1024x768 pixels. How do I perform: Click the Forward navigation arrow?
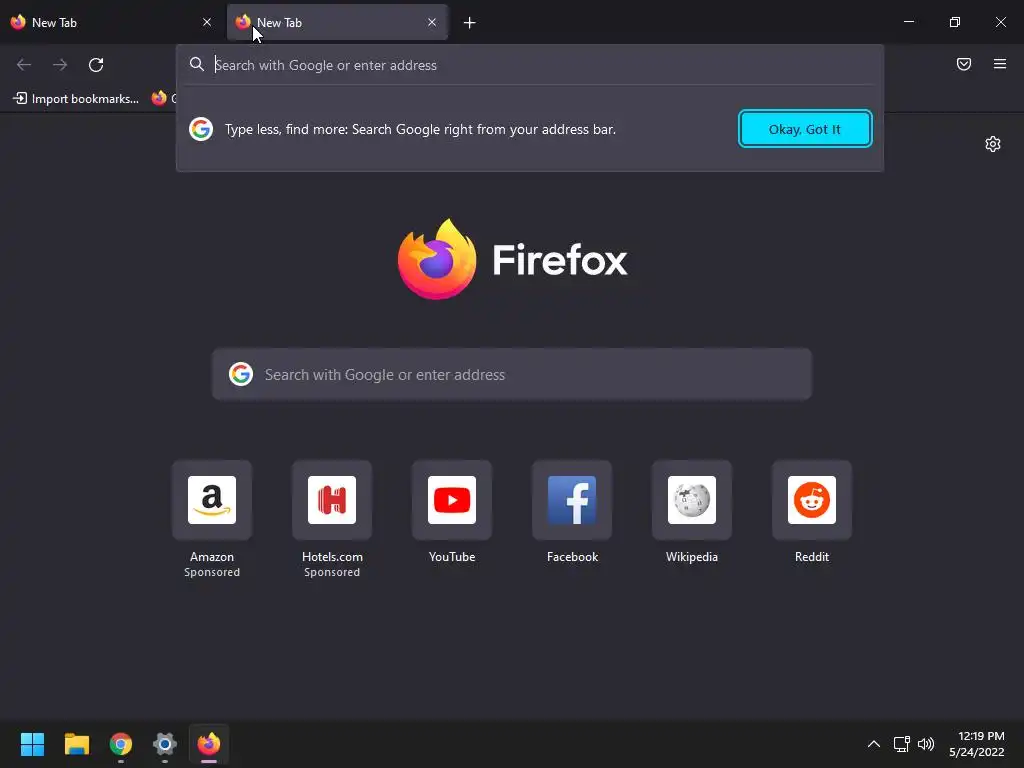click(x=60, y=65)
